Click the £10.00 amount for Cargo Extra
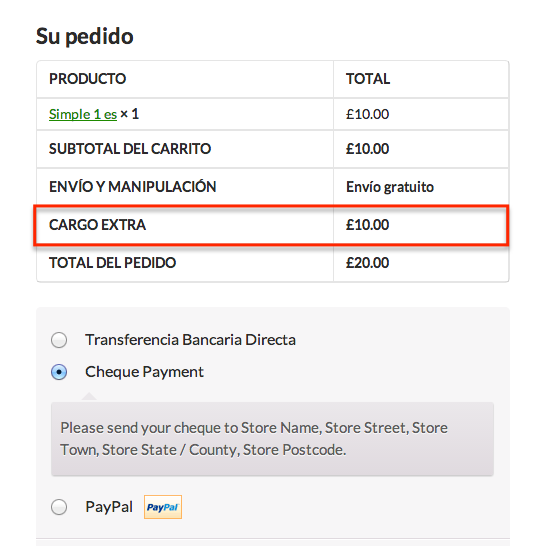 pyautogui.click(x=367, y=225)
